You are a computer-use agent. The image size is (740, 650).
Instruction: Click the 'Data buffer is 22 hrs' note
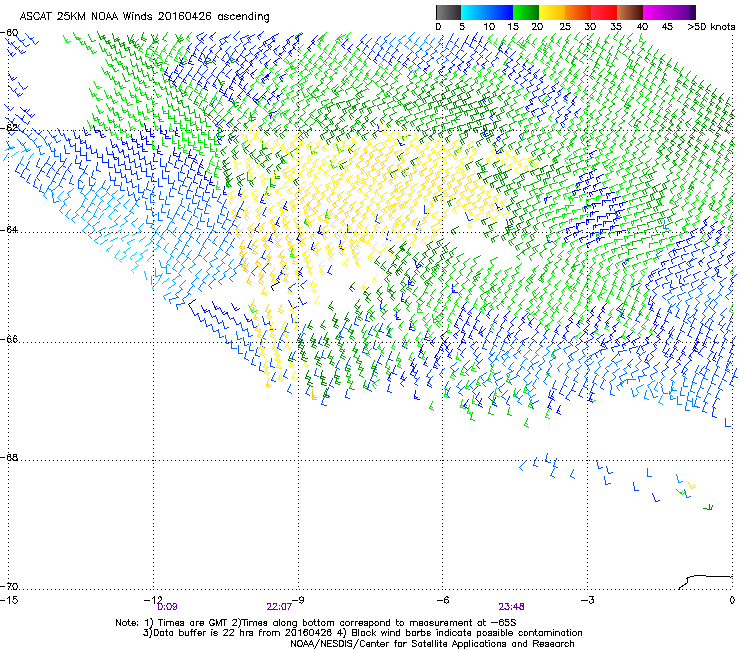(362, 633)
